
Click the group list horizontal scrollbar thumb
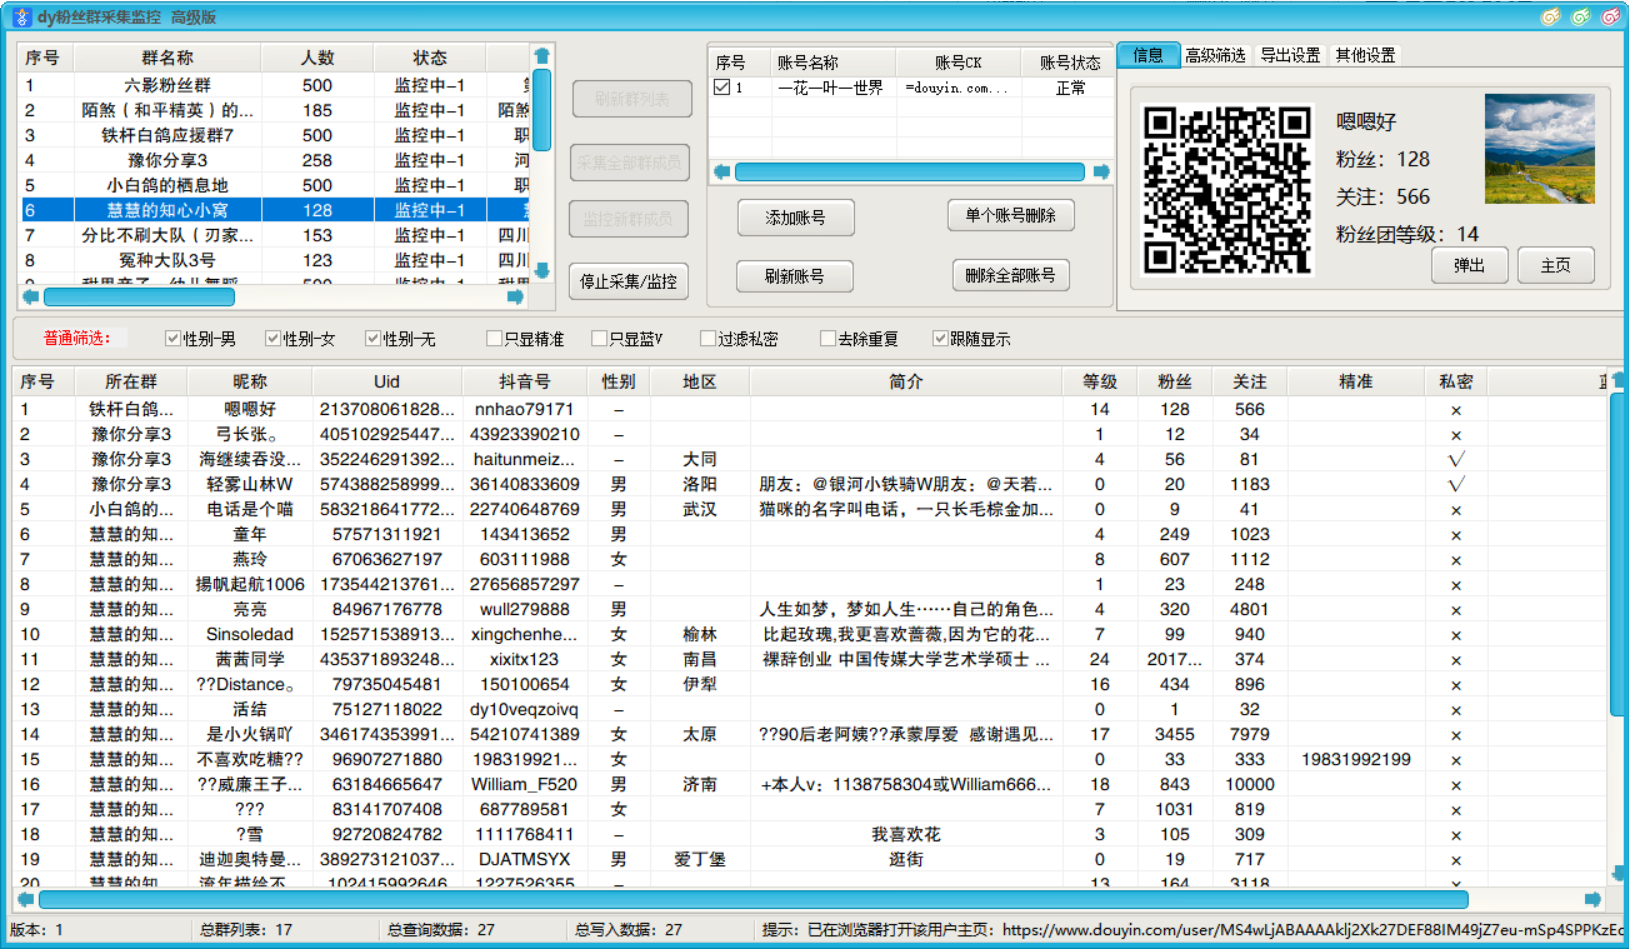tap(139, 297)
